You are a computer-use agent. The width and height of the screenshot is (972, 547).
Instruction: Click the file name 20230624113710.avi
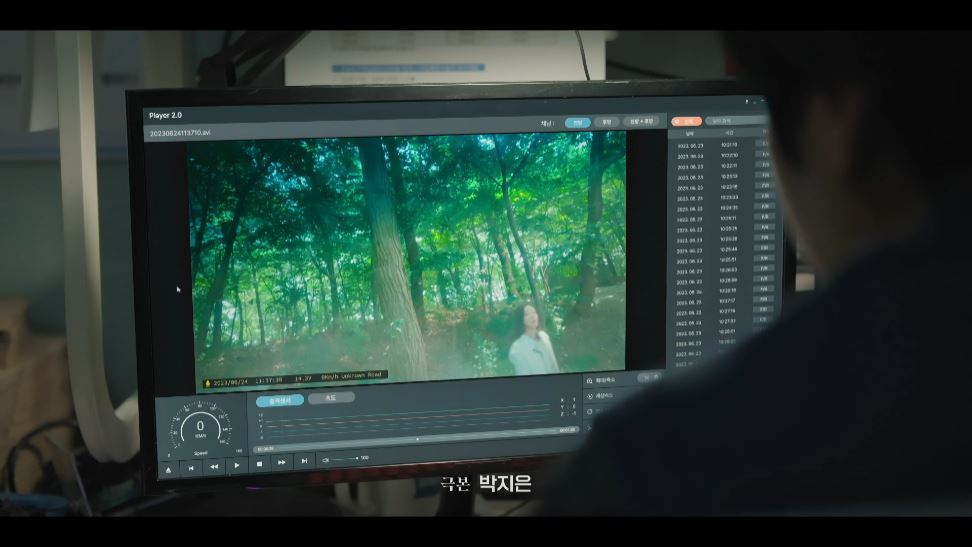(x=180, y=133)
